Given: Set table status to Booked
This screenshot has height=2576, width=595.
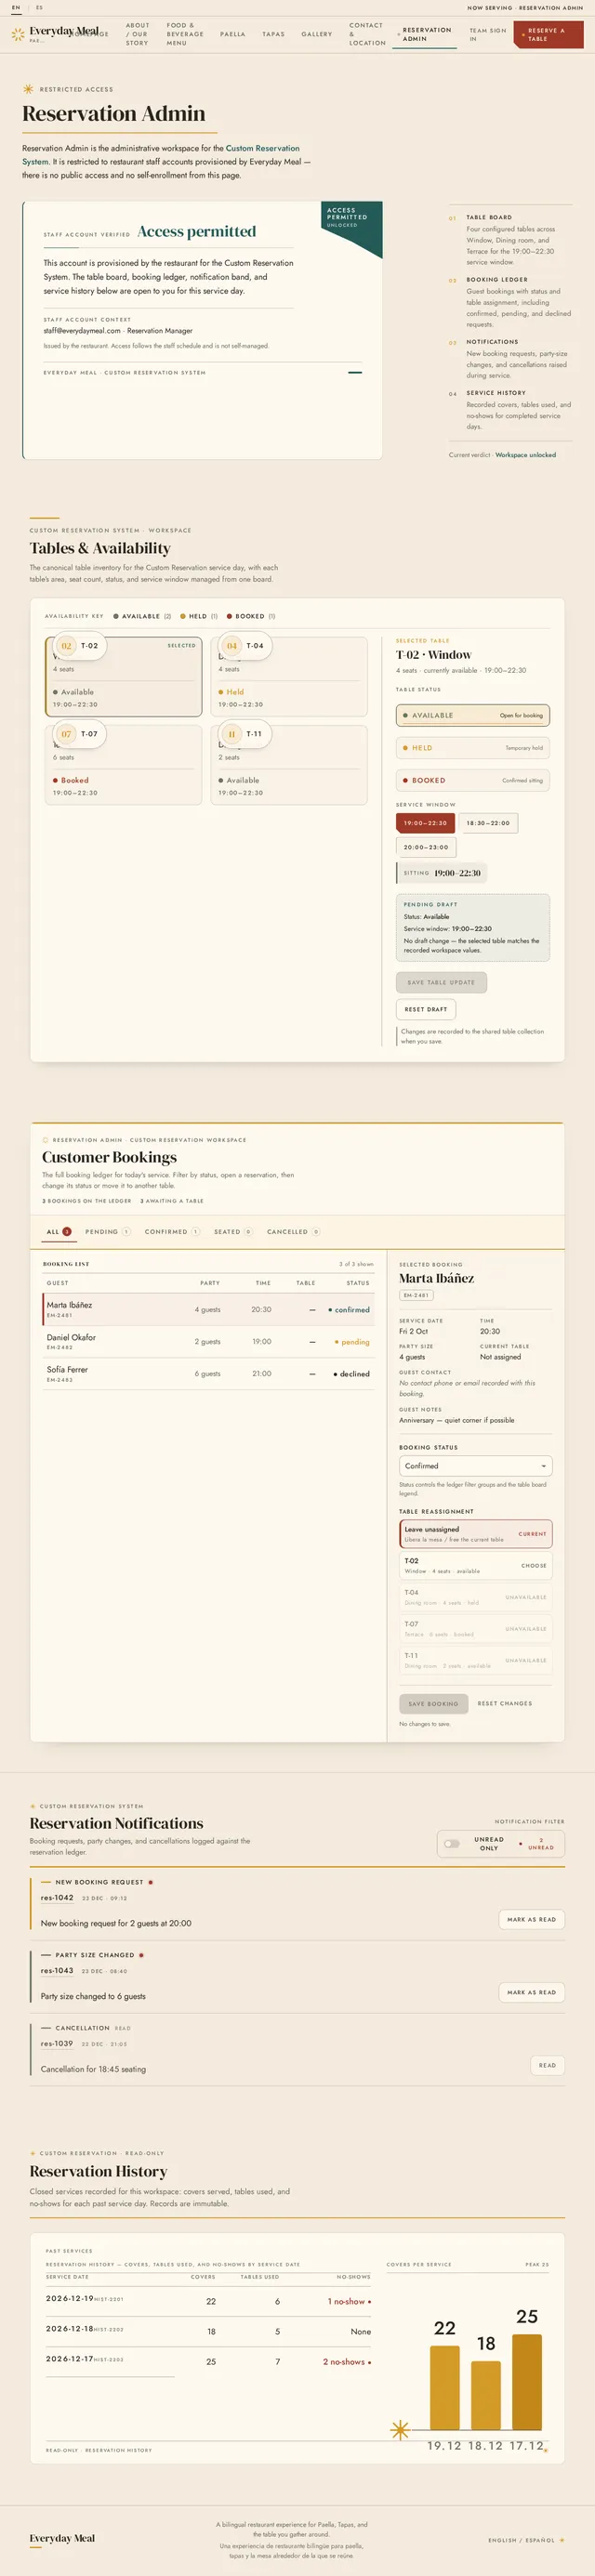Looking at the screenshot, I should pyautogui.click(x=473, y=780).
